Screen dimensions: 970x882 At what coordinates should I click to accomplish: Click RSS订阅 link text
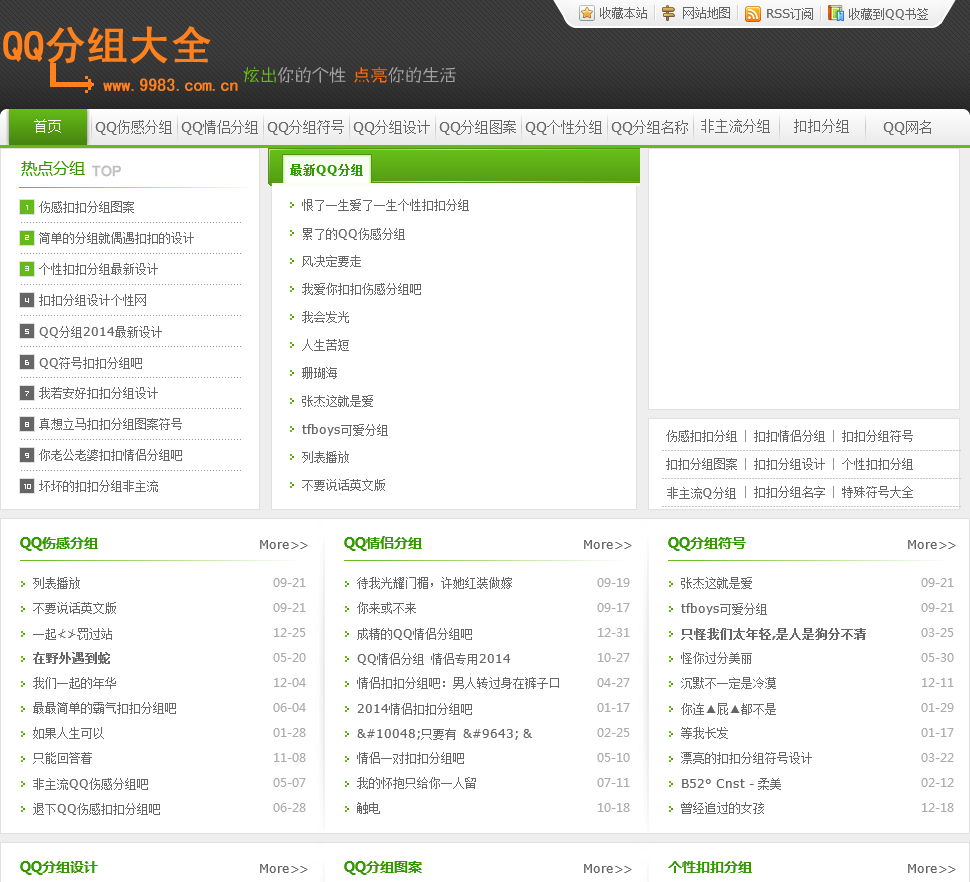pyautogui.click(x=789, y=14)
